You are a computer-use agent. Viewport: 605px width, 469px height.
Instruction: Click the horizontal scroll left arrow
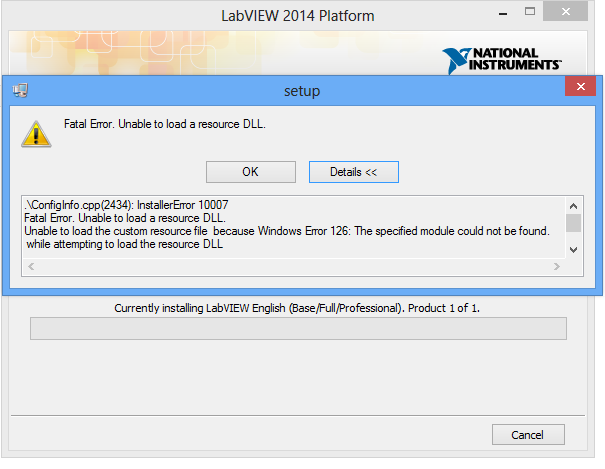[x=31, y=267]
